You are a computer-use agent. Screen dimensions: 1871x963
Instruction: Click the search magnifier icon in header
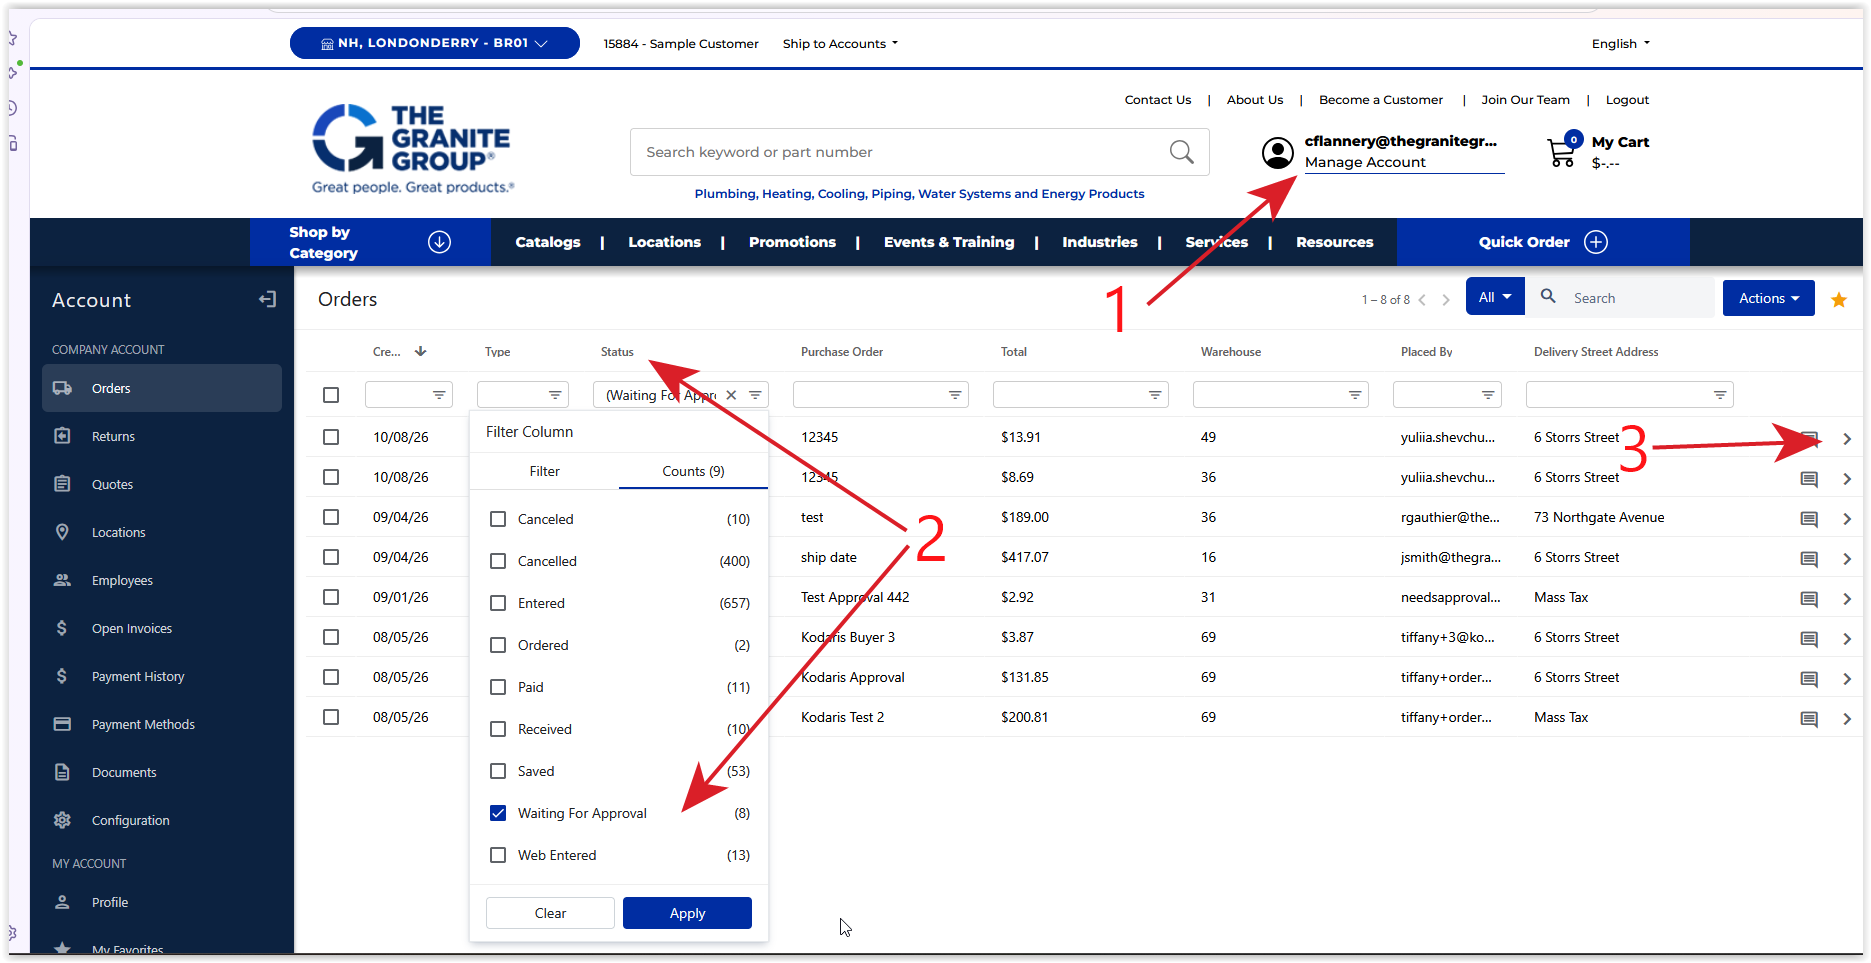[1181, 152]
